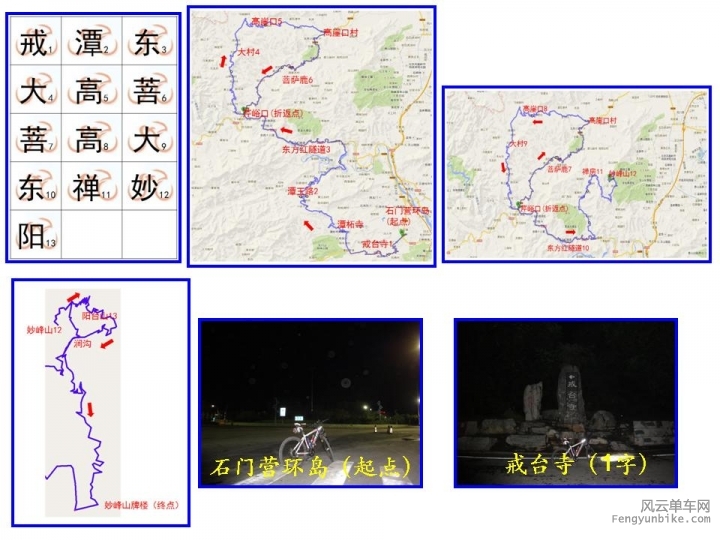Screen dimensions: 720x540
Task: Open the purple 妙峰山 route track image
Action: 100,403
